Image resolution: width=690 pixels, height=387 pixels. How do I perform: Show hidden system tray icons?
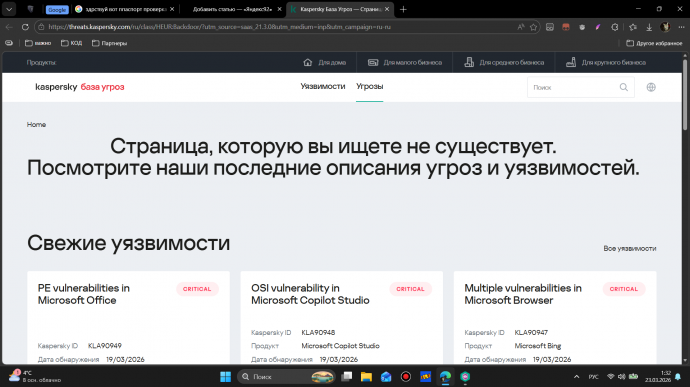[576, 376]
